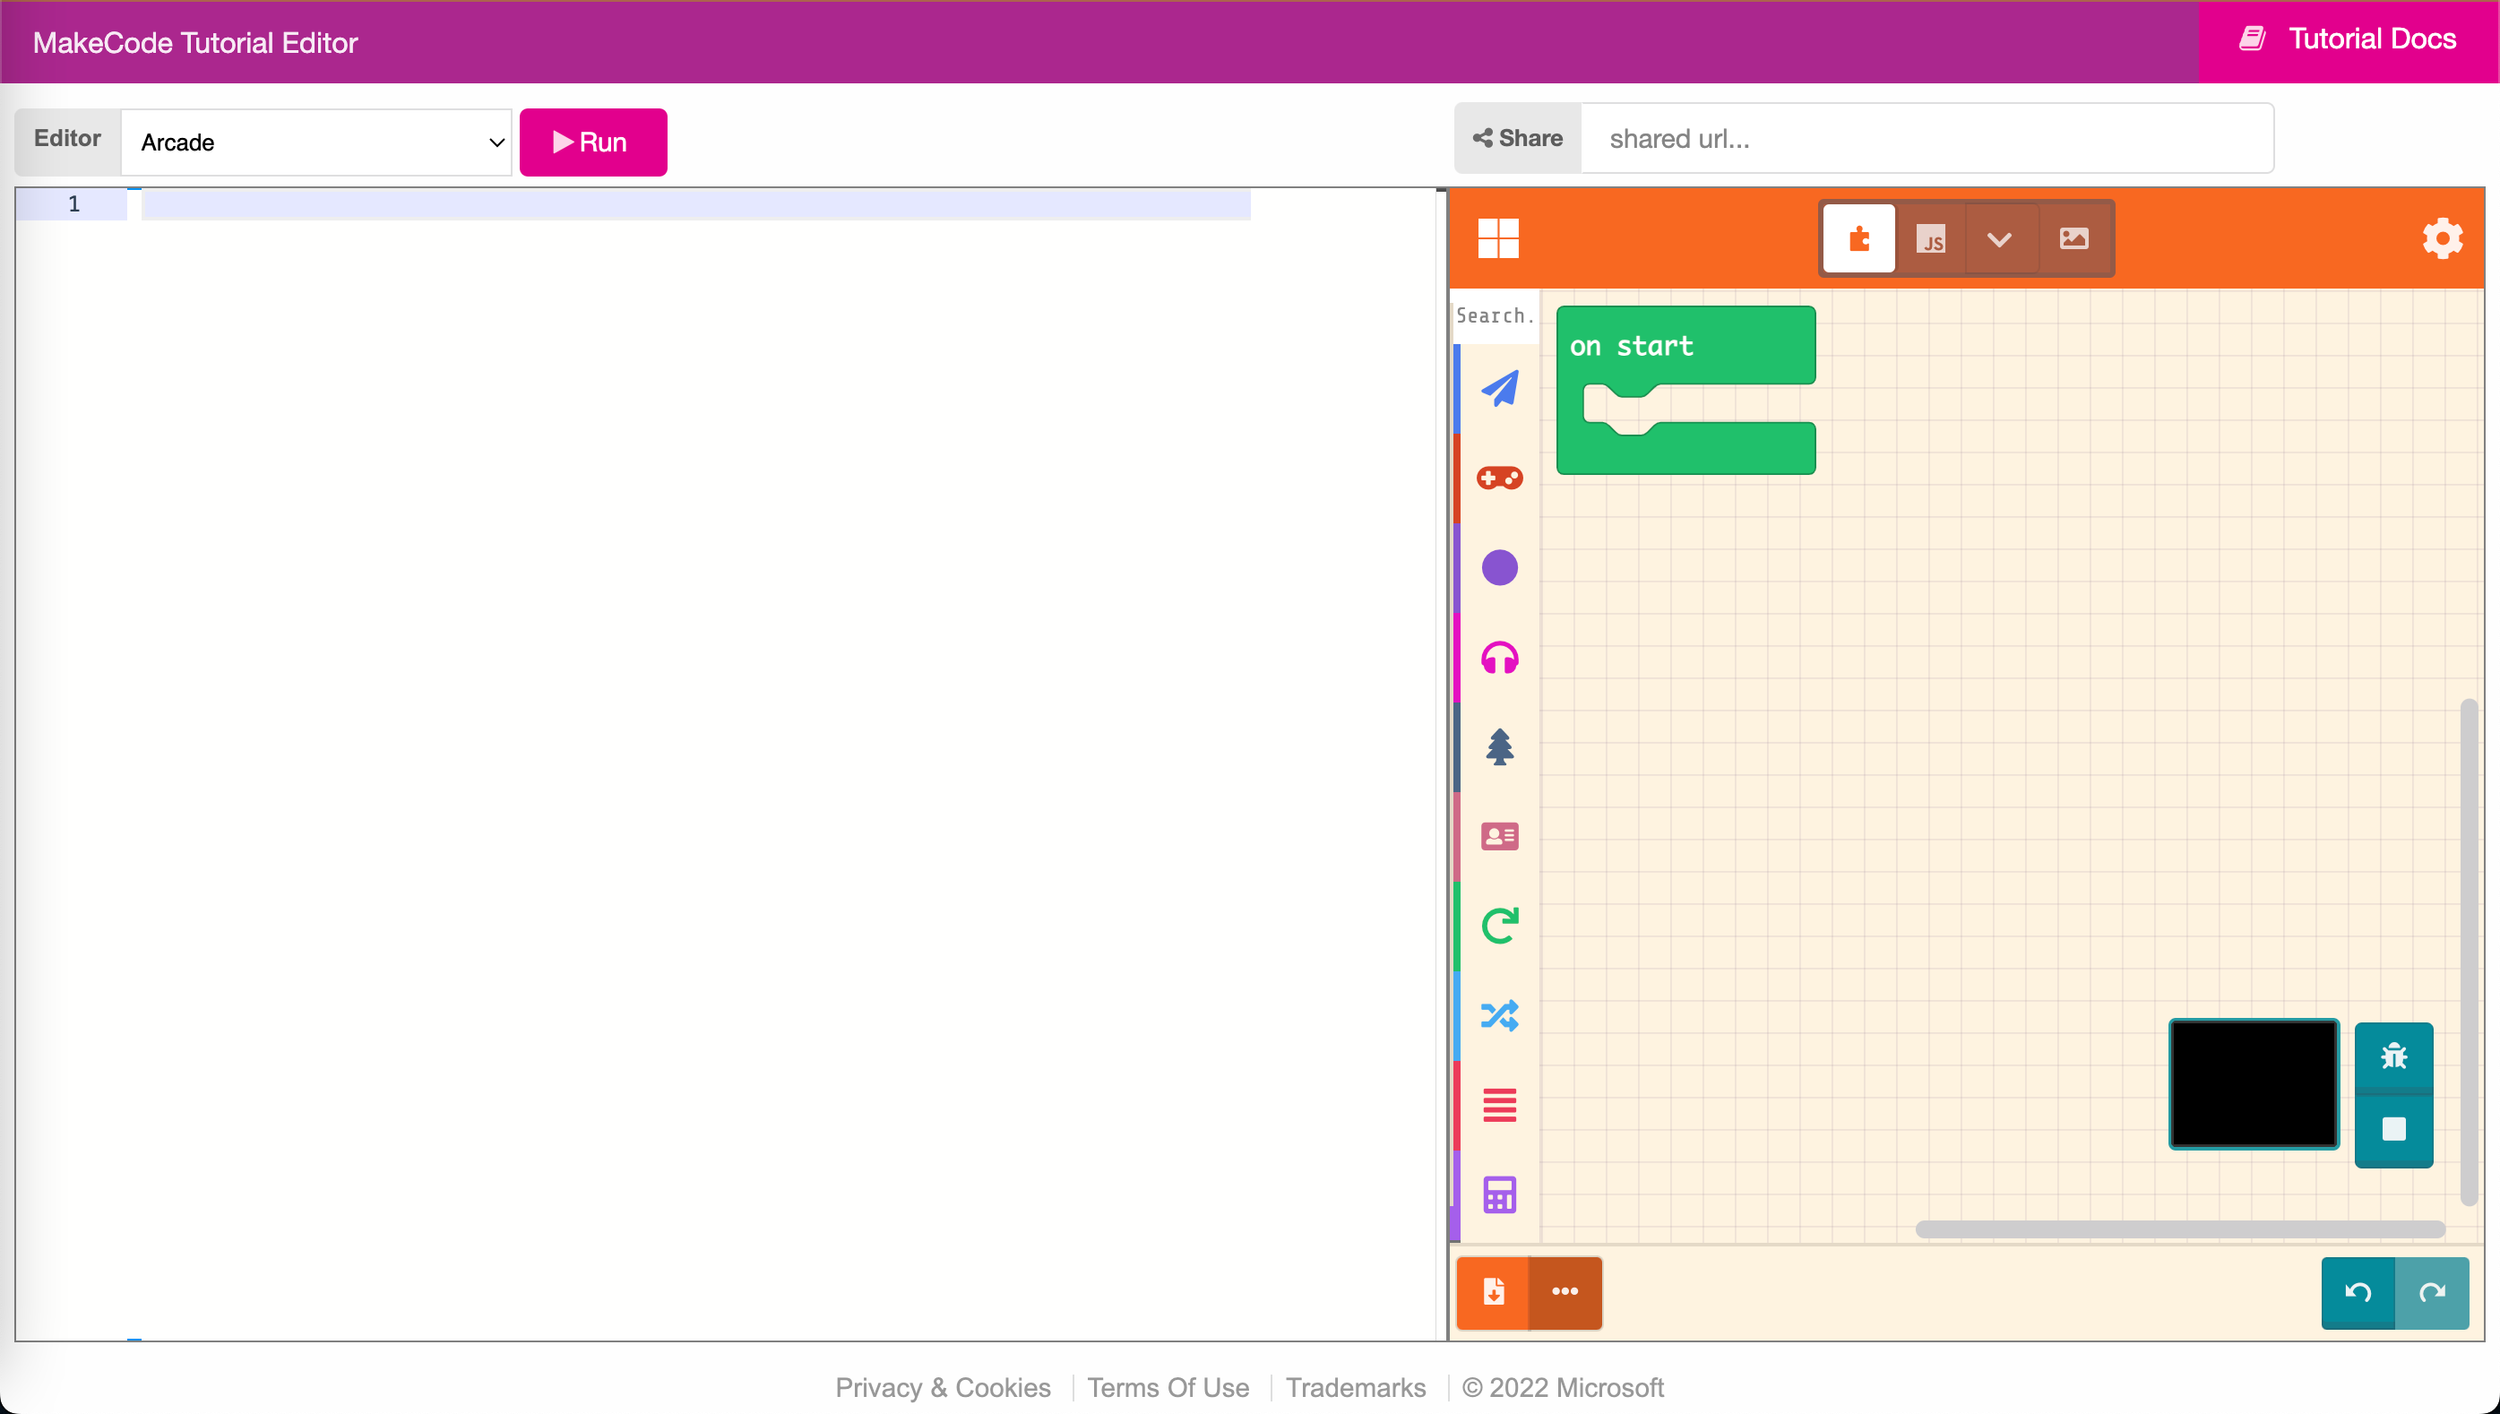Open the Controller category gamepad icon
Viewport: 2500px width, 1414px height.
[x=1499, y=478]
